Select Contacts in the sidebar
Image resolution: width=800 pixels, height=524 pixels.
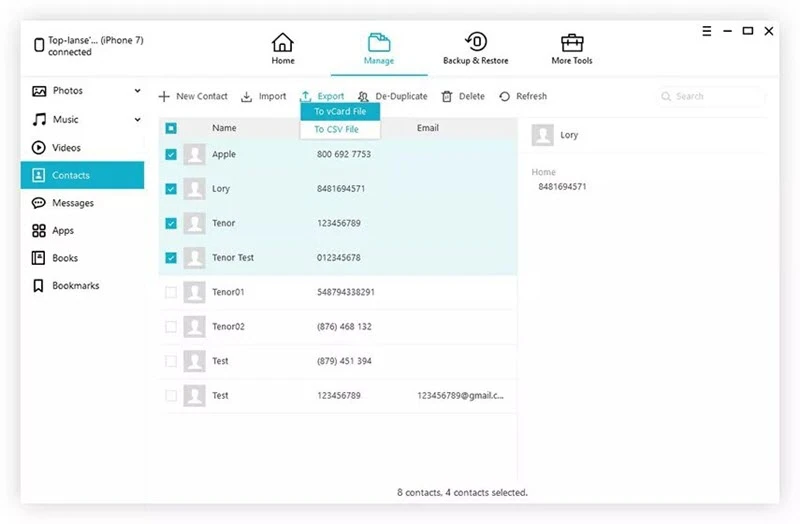click(82, 175)
